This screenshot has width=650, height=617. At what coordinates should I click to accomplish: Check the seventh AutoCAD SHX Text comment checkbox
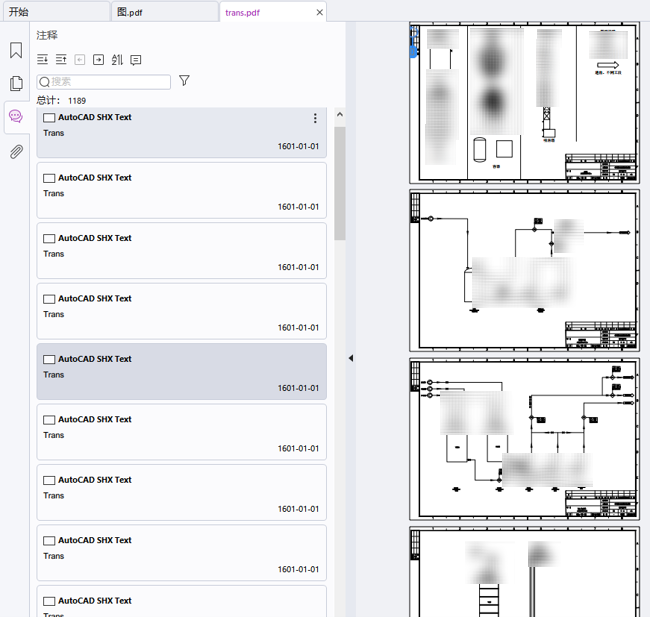(x=49, y=480)
